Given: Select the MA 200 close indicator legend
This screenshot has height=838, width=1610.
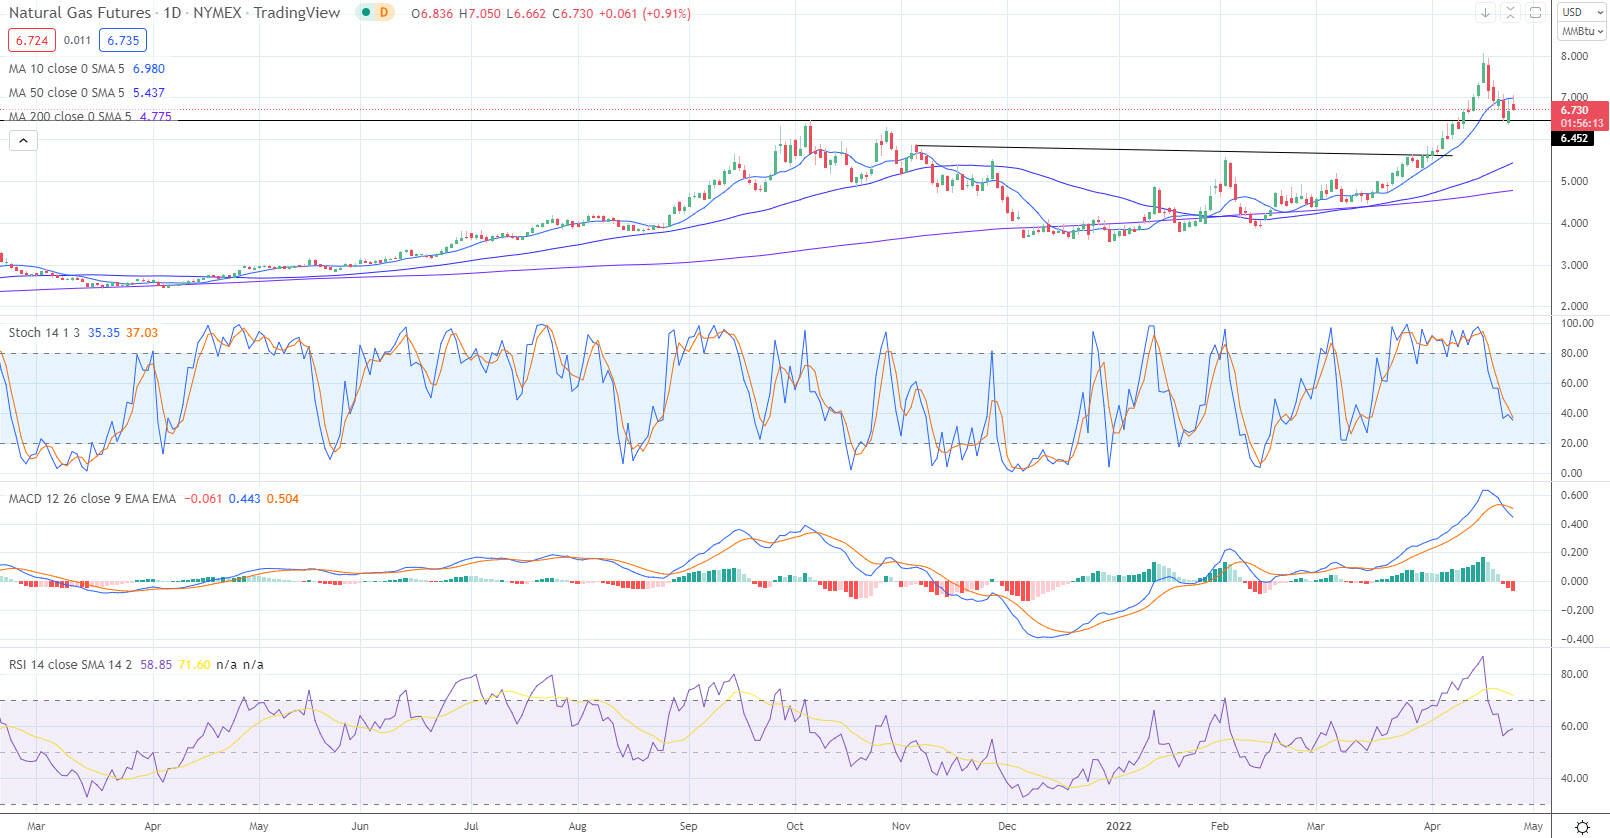Looking at the screenshot, I should (x=90, y=117).
